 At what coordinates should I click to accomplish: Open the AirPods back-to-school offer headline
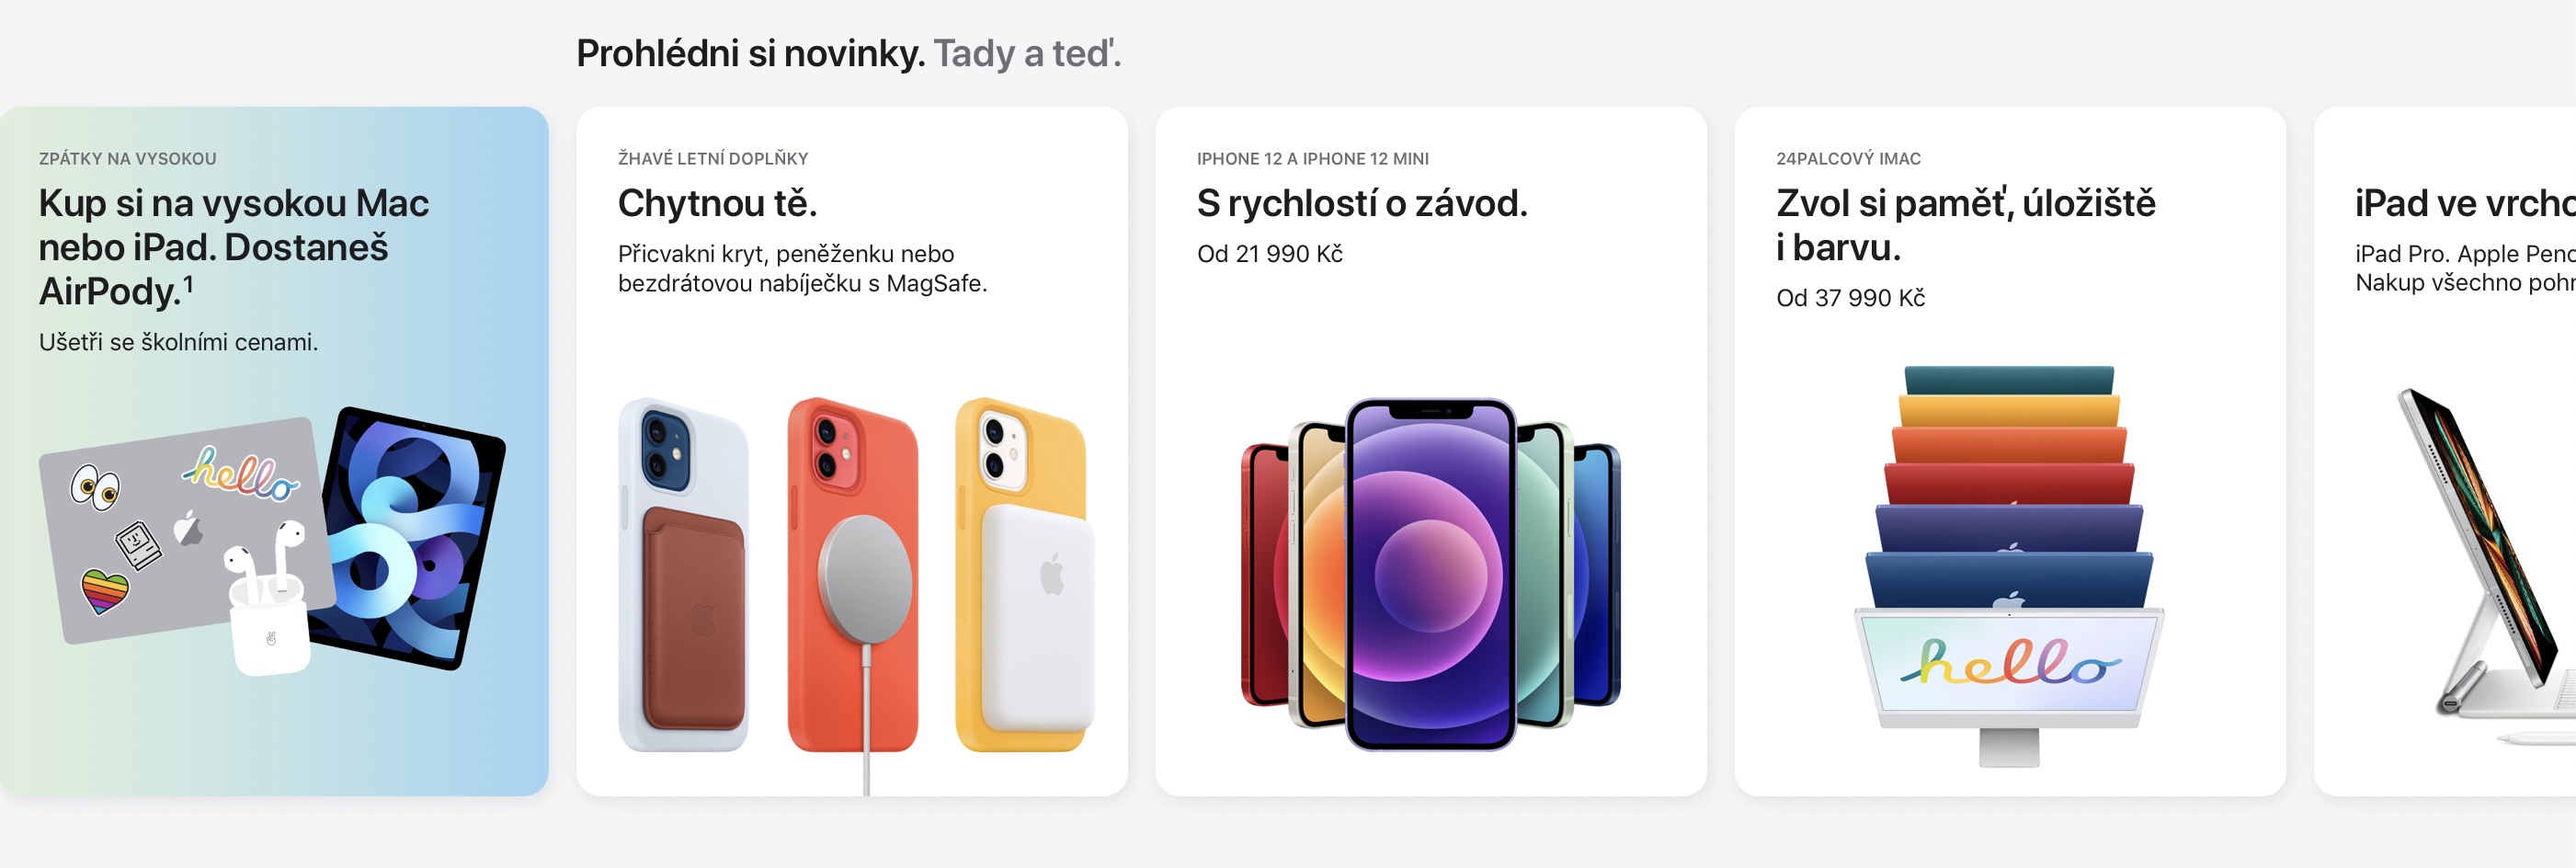coord(234,247)
